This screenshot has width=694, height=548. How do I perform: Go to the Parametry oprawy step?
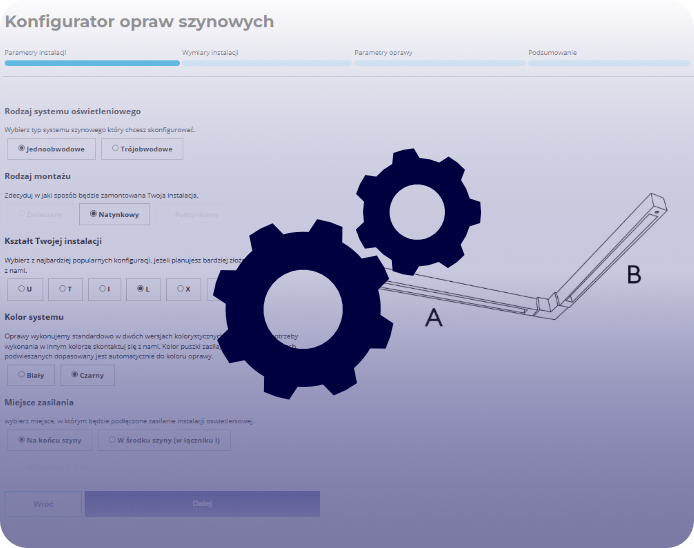383,53
